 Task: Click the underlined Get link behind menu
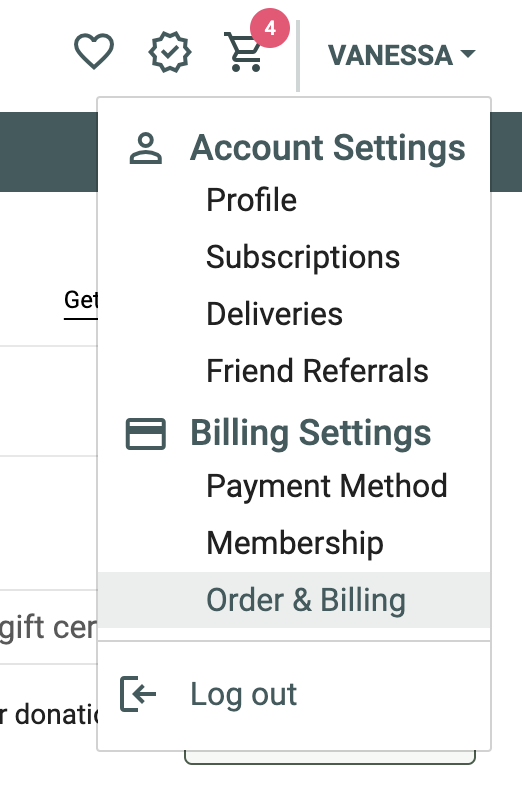click(81, 300)
